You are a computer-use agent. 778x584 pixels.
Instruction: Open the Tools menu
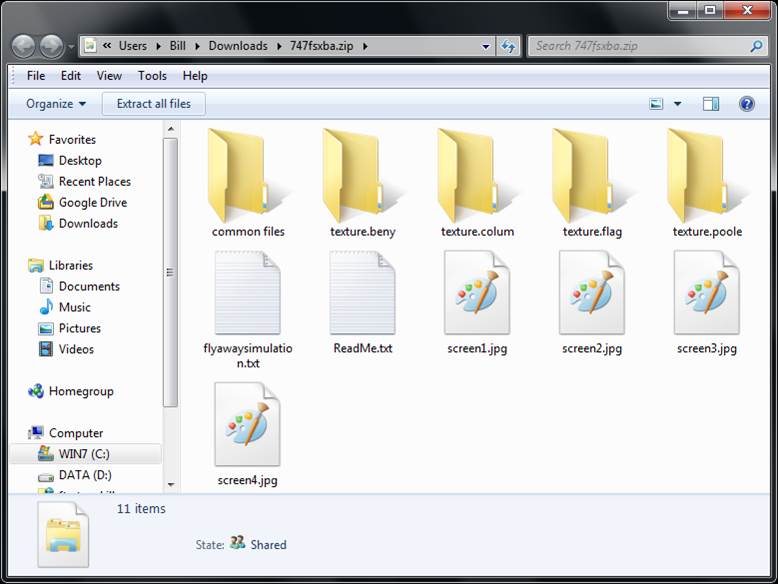pyautogui.click(x=152, y=75)
